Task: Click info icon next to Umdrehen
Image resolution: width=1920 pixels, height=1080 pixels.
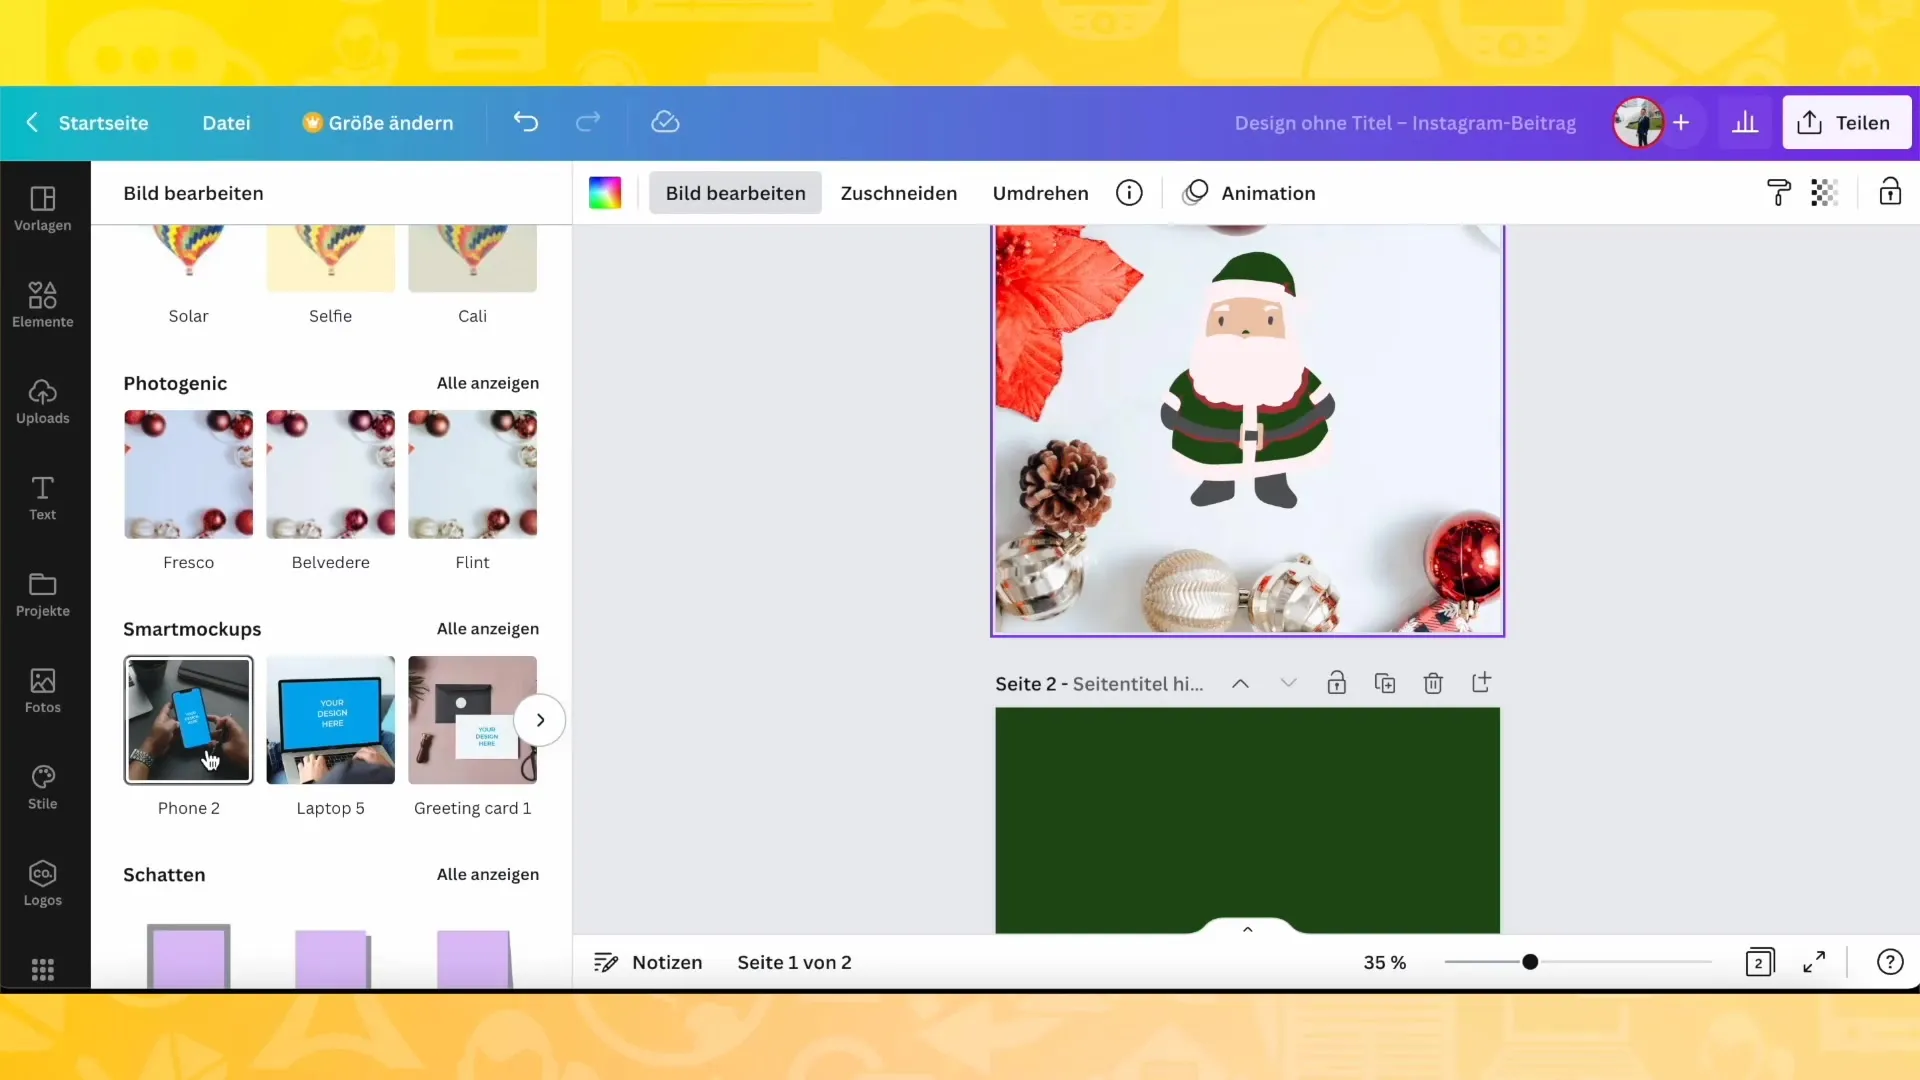Action: point(1131,194)
